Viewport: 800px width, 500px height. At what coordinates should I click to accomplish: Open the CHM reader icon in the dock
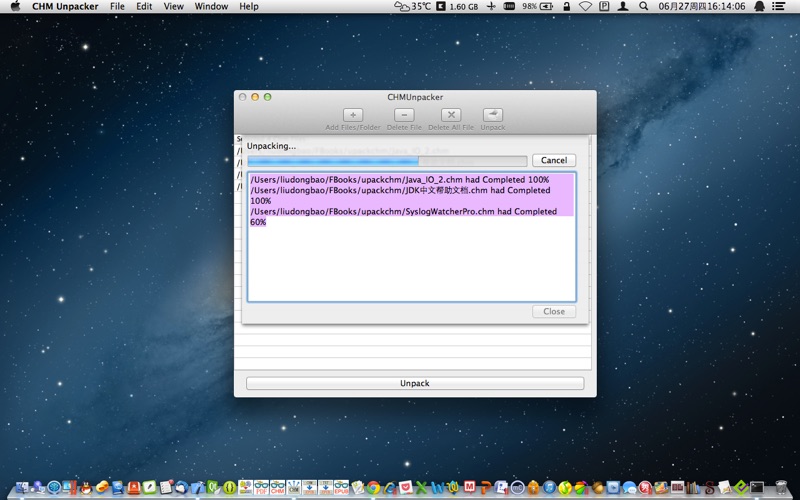pyautogui.click(x=278, y=487)
